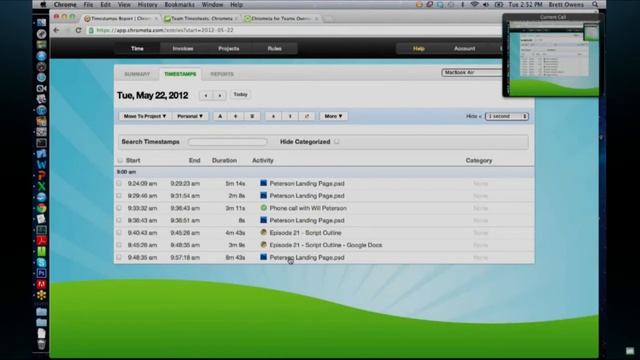This screenshot has width=640, height=360.
Task: Click the Spotlight magnifier in the menu bar
Action: tap(595, 4)
